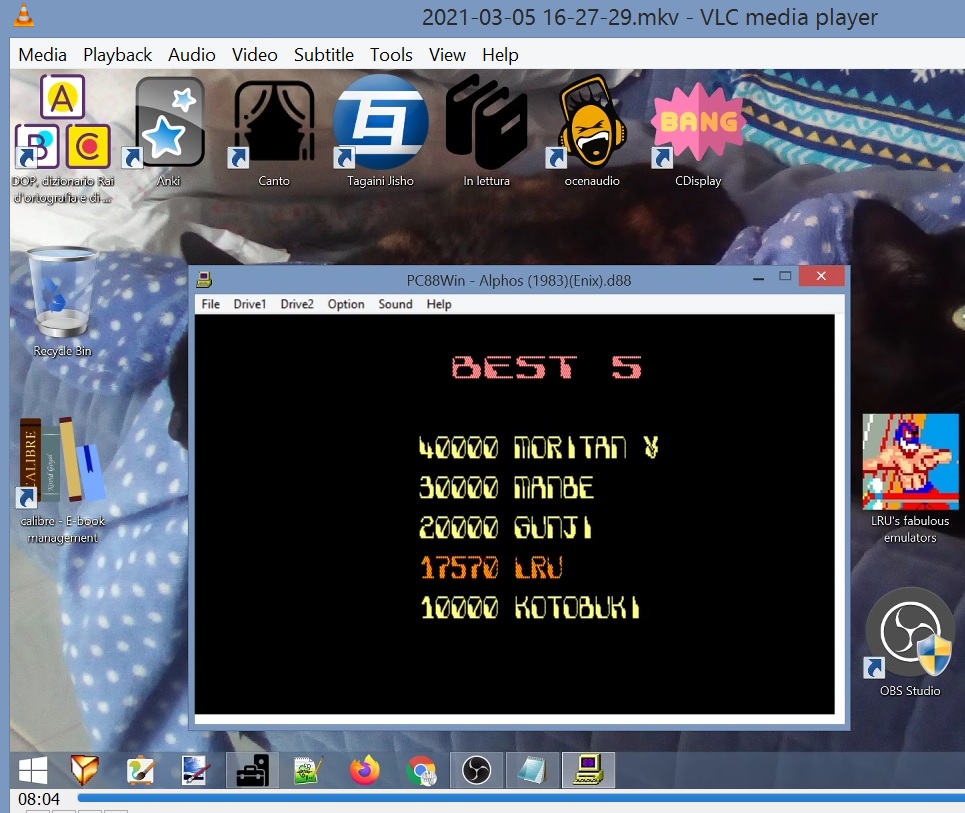Viewport: 965px width, 813px height.
Task: Open the Playback menu
Action: pos(117,55)
